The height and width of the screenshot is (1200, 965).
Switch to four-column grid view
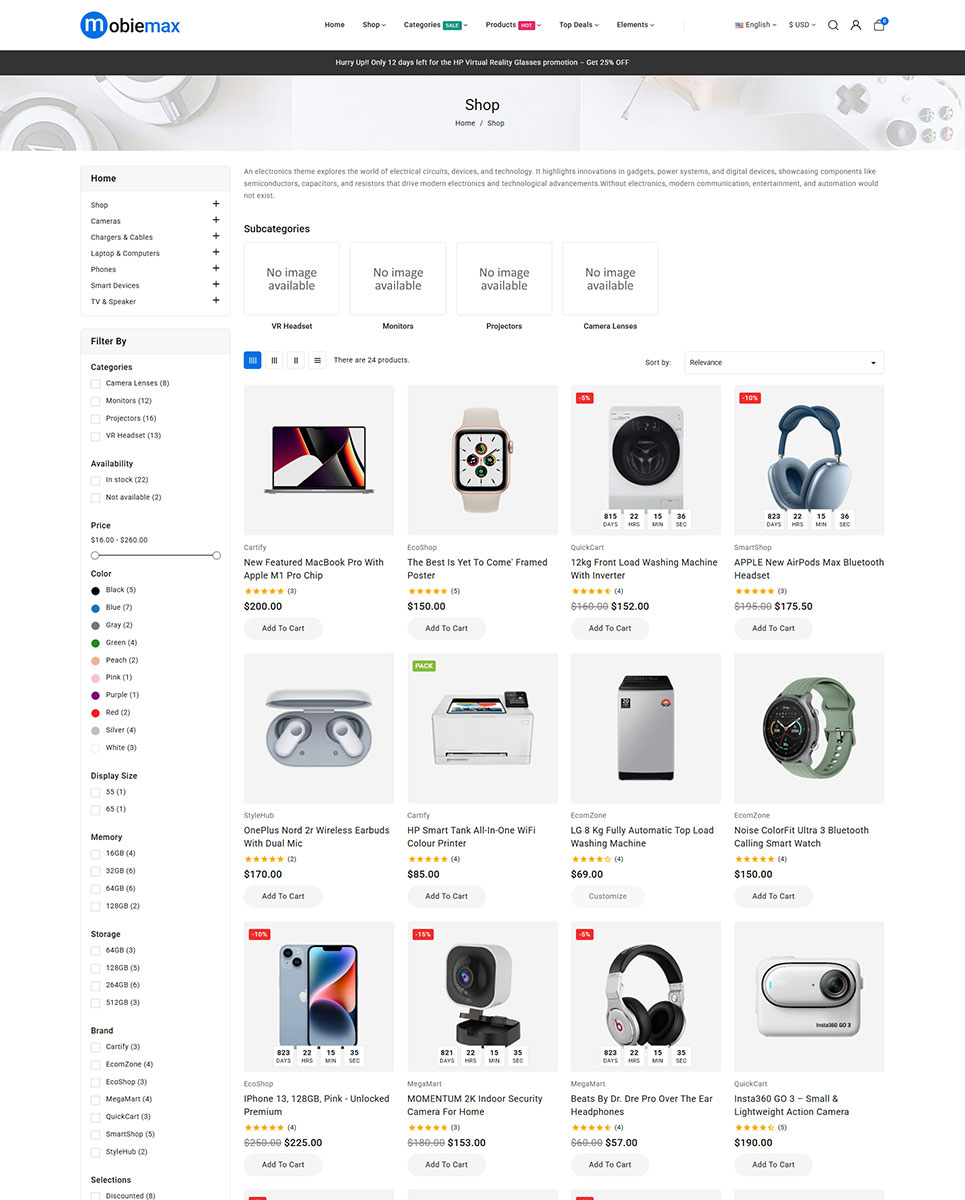pos(253,360)
